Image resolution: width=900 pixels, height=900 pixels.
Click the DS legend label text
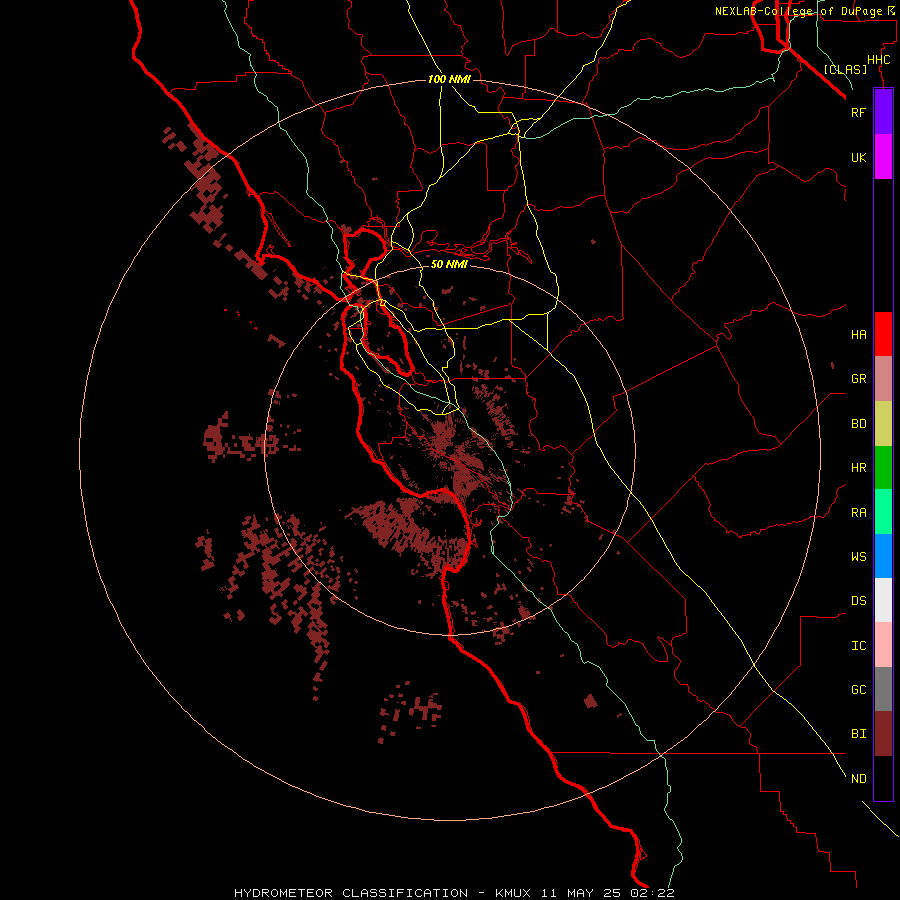point(858,601)
